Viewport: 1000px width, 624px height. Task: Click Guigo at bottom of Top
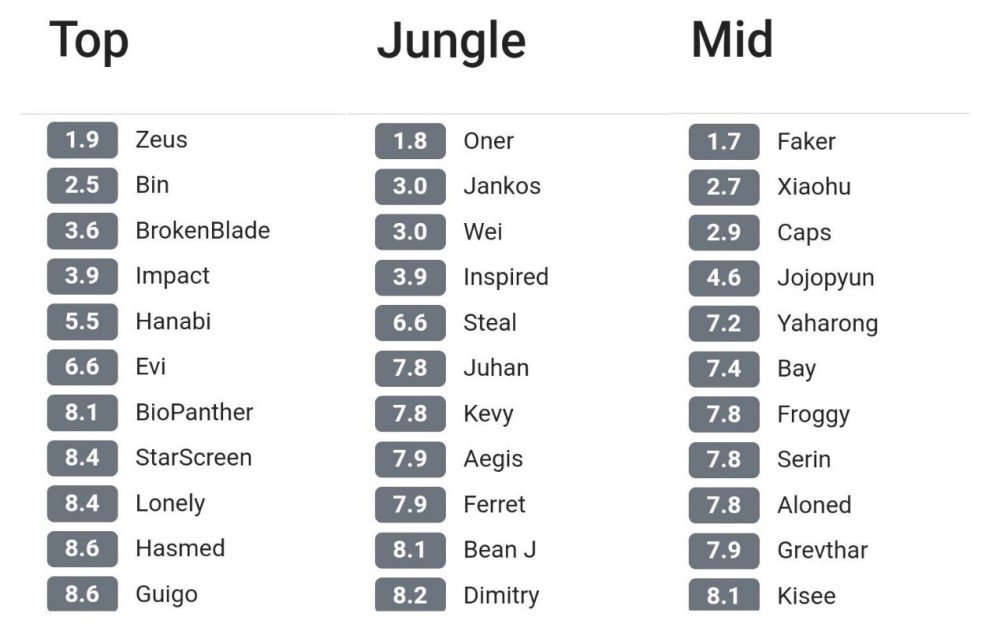point(166,594)
